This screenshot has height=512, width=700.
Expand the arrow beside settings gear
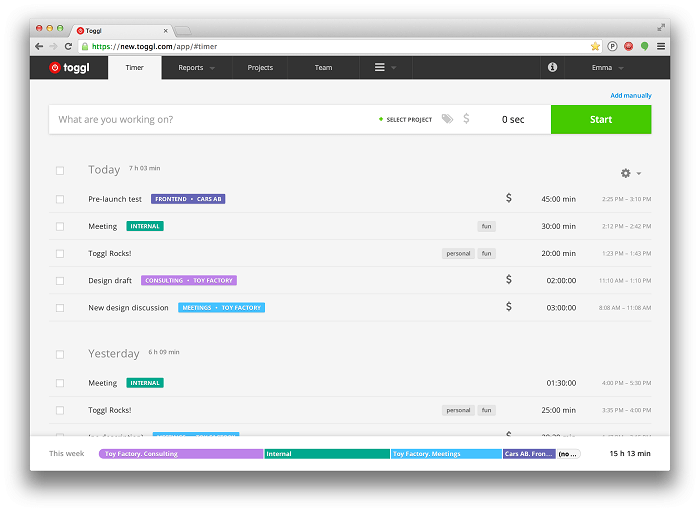click(639, 174)
